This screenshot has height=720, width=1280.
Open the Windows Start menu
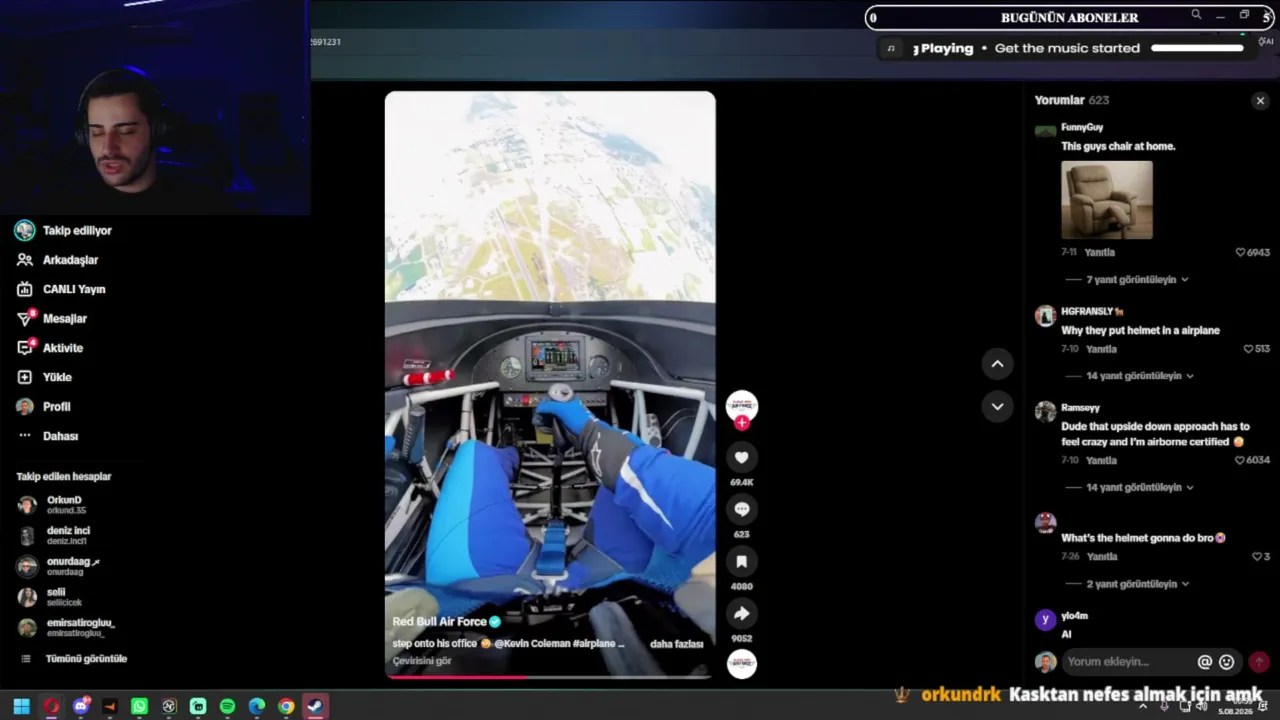click(21, 707)
